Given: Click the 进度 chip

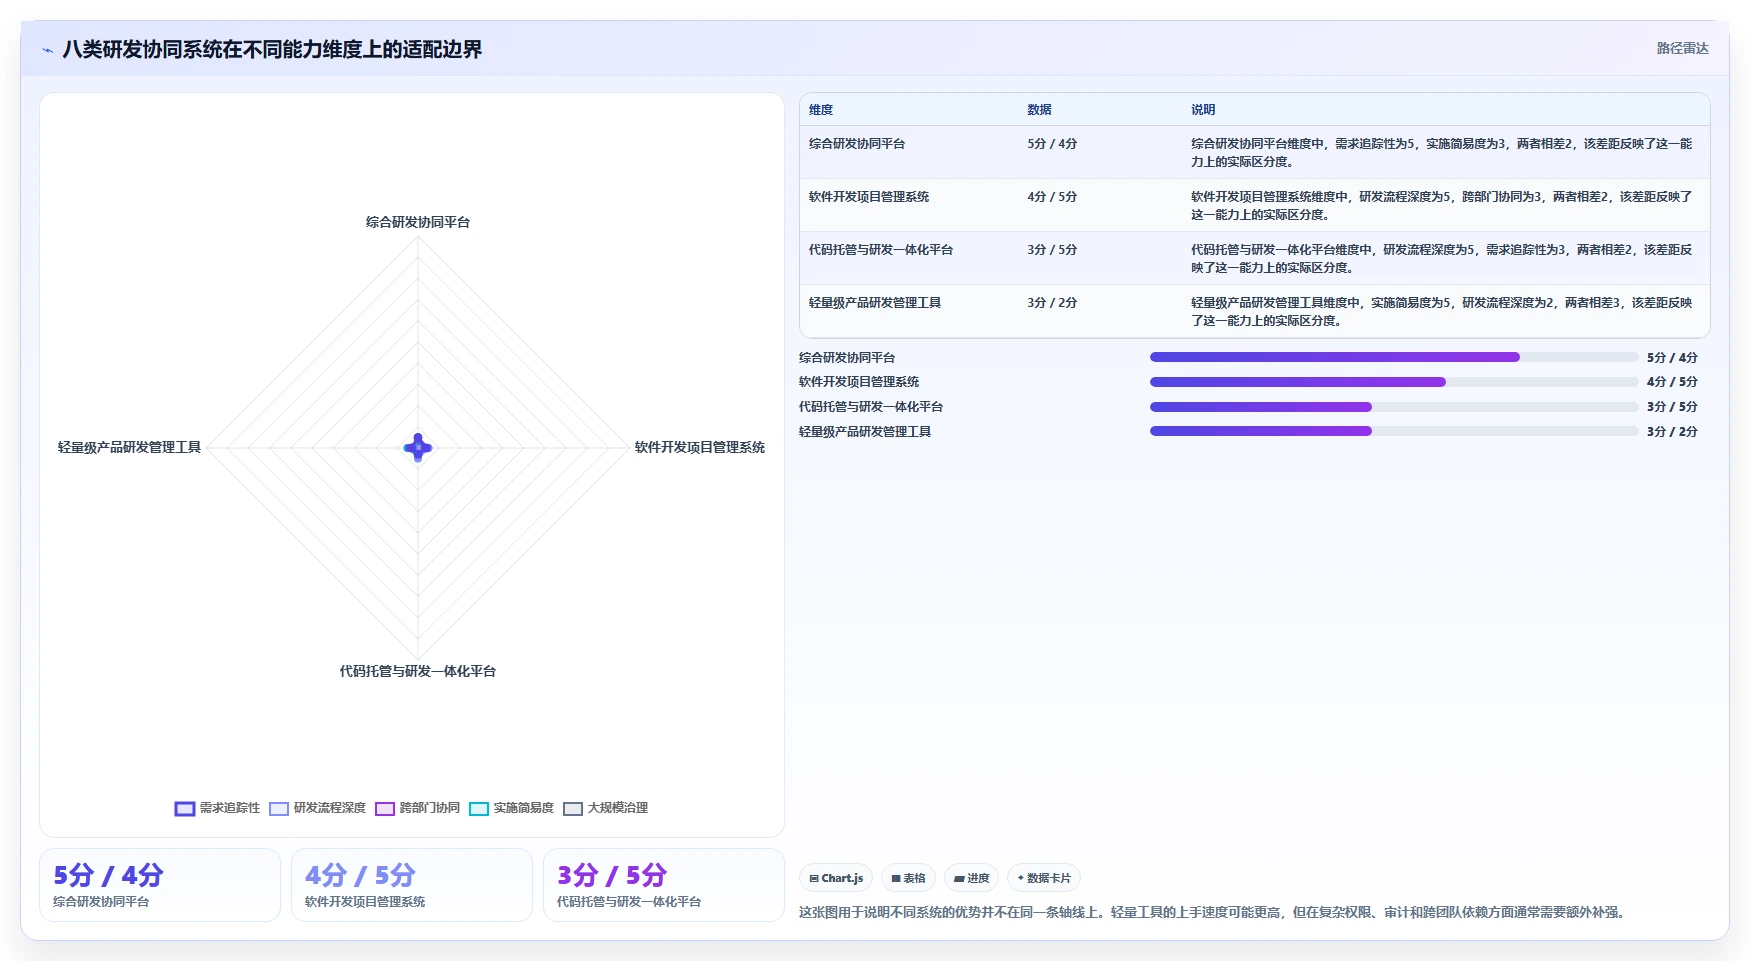Looking at the screenshot, I should click(971, 878).
